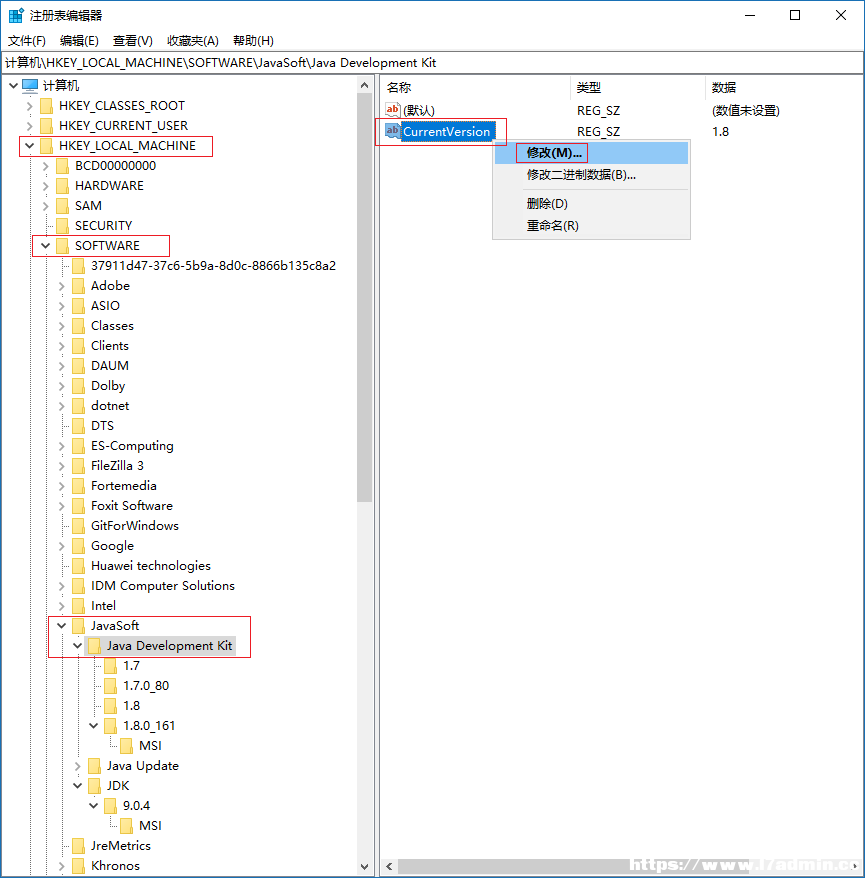Image resolution: width=865 pixels, height=878 pixels.
Task: Click the 类型 column header
Action: click(x=638, y=87)
